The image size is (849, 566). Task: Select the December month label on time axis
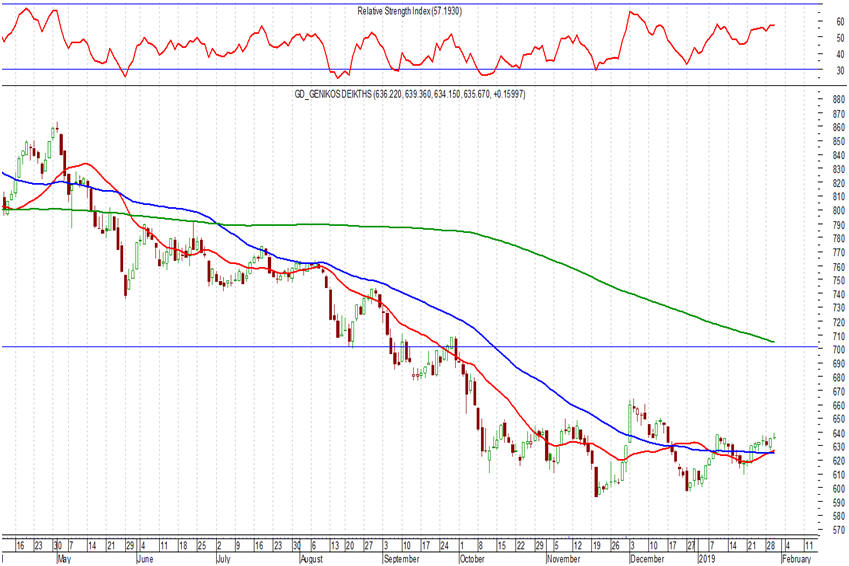coord(647,559)
